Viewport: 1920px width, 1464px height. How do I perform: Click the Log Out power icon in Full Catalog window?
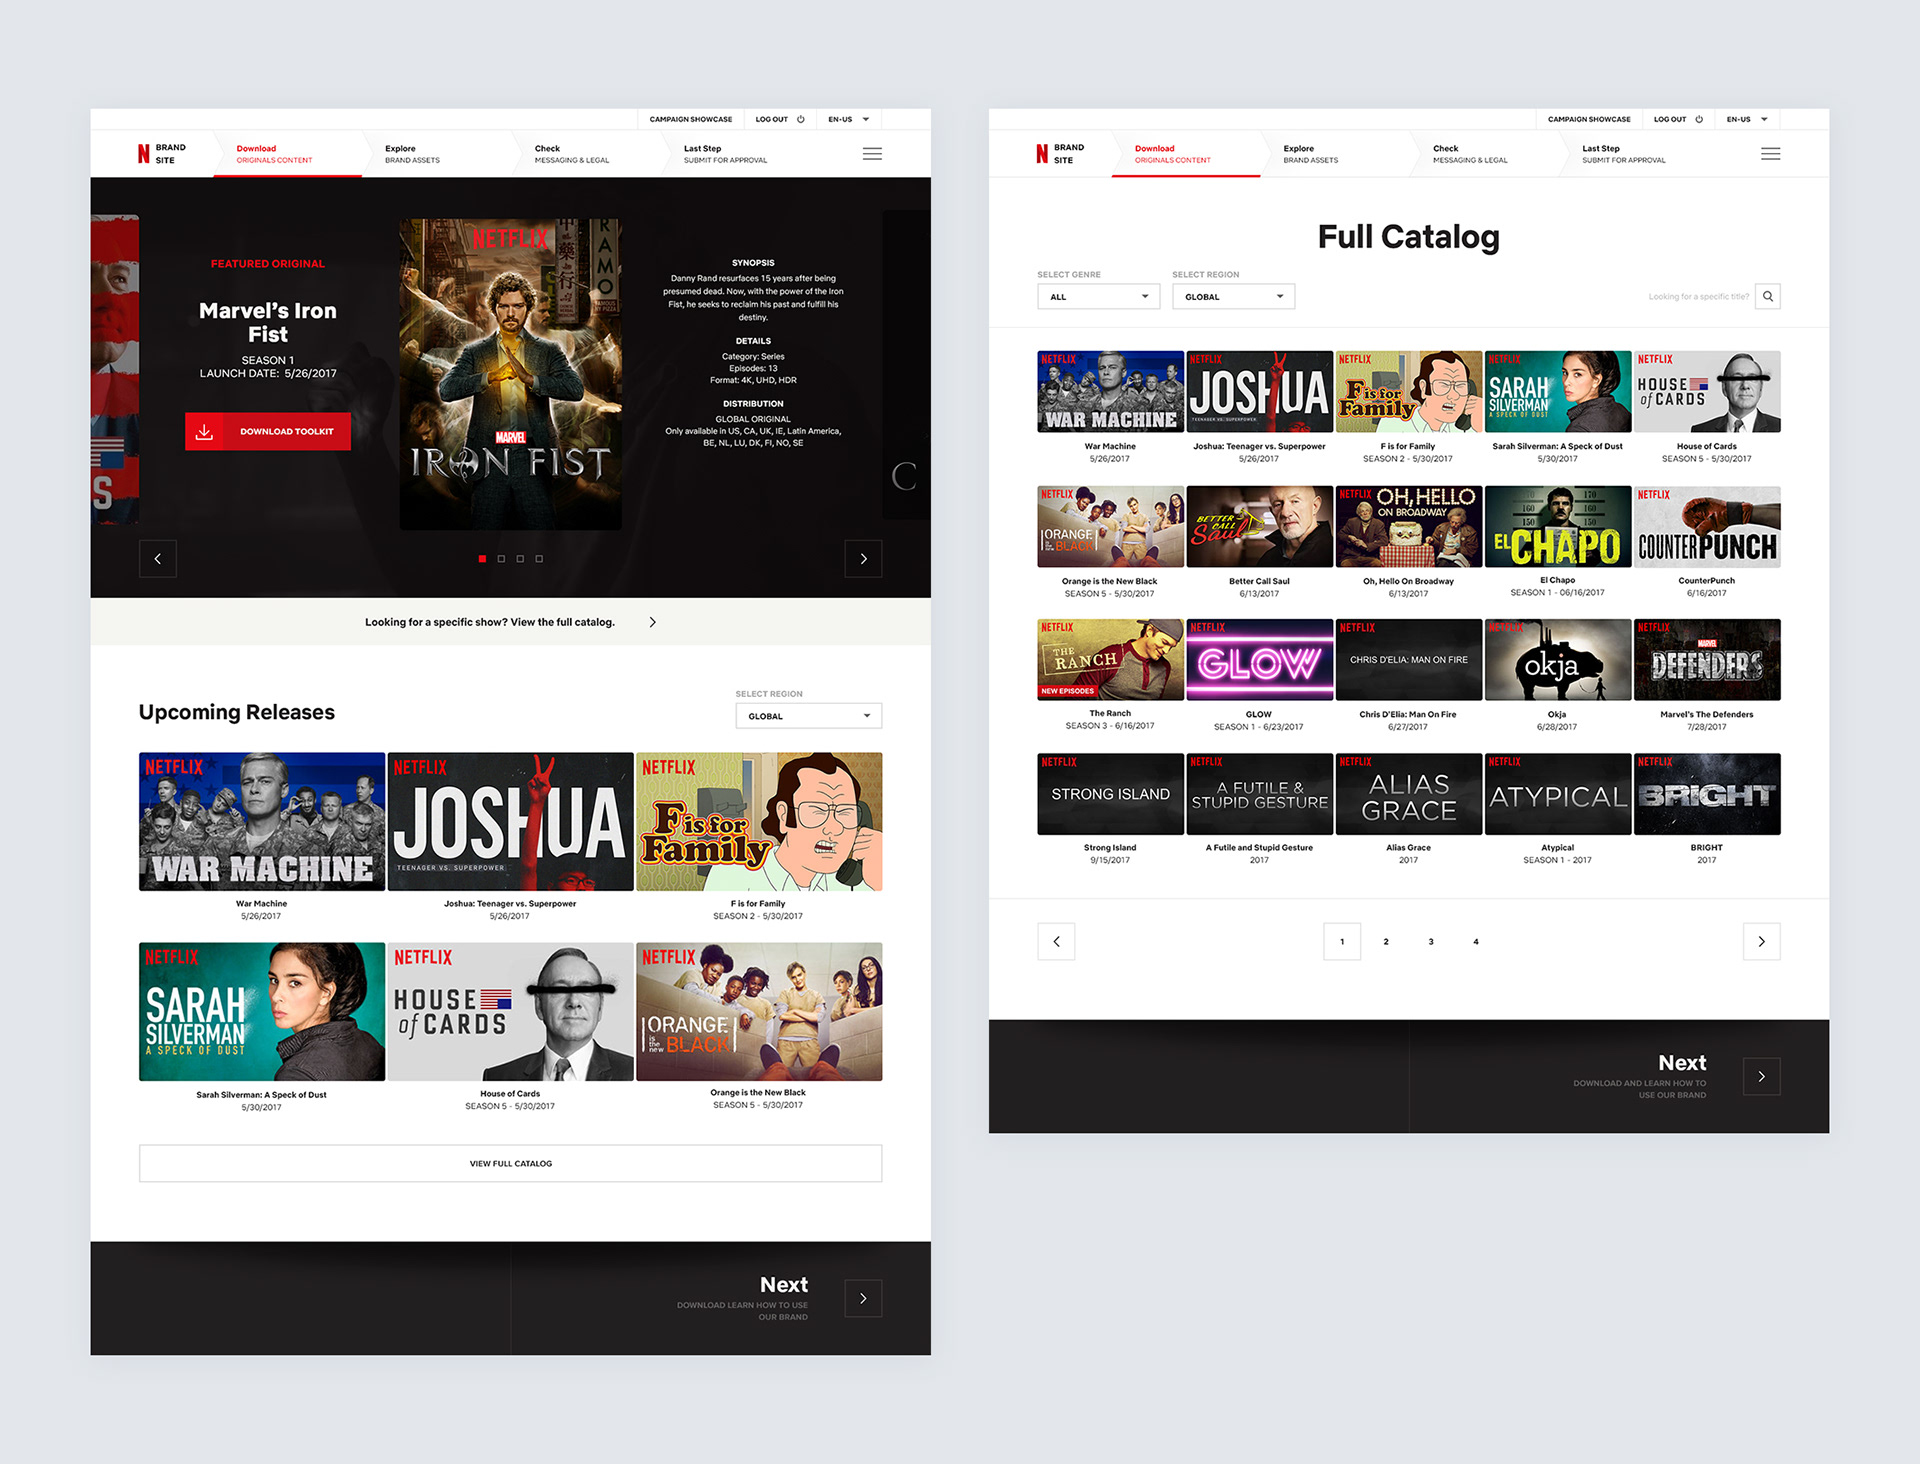point(1698,119)
